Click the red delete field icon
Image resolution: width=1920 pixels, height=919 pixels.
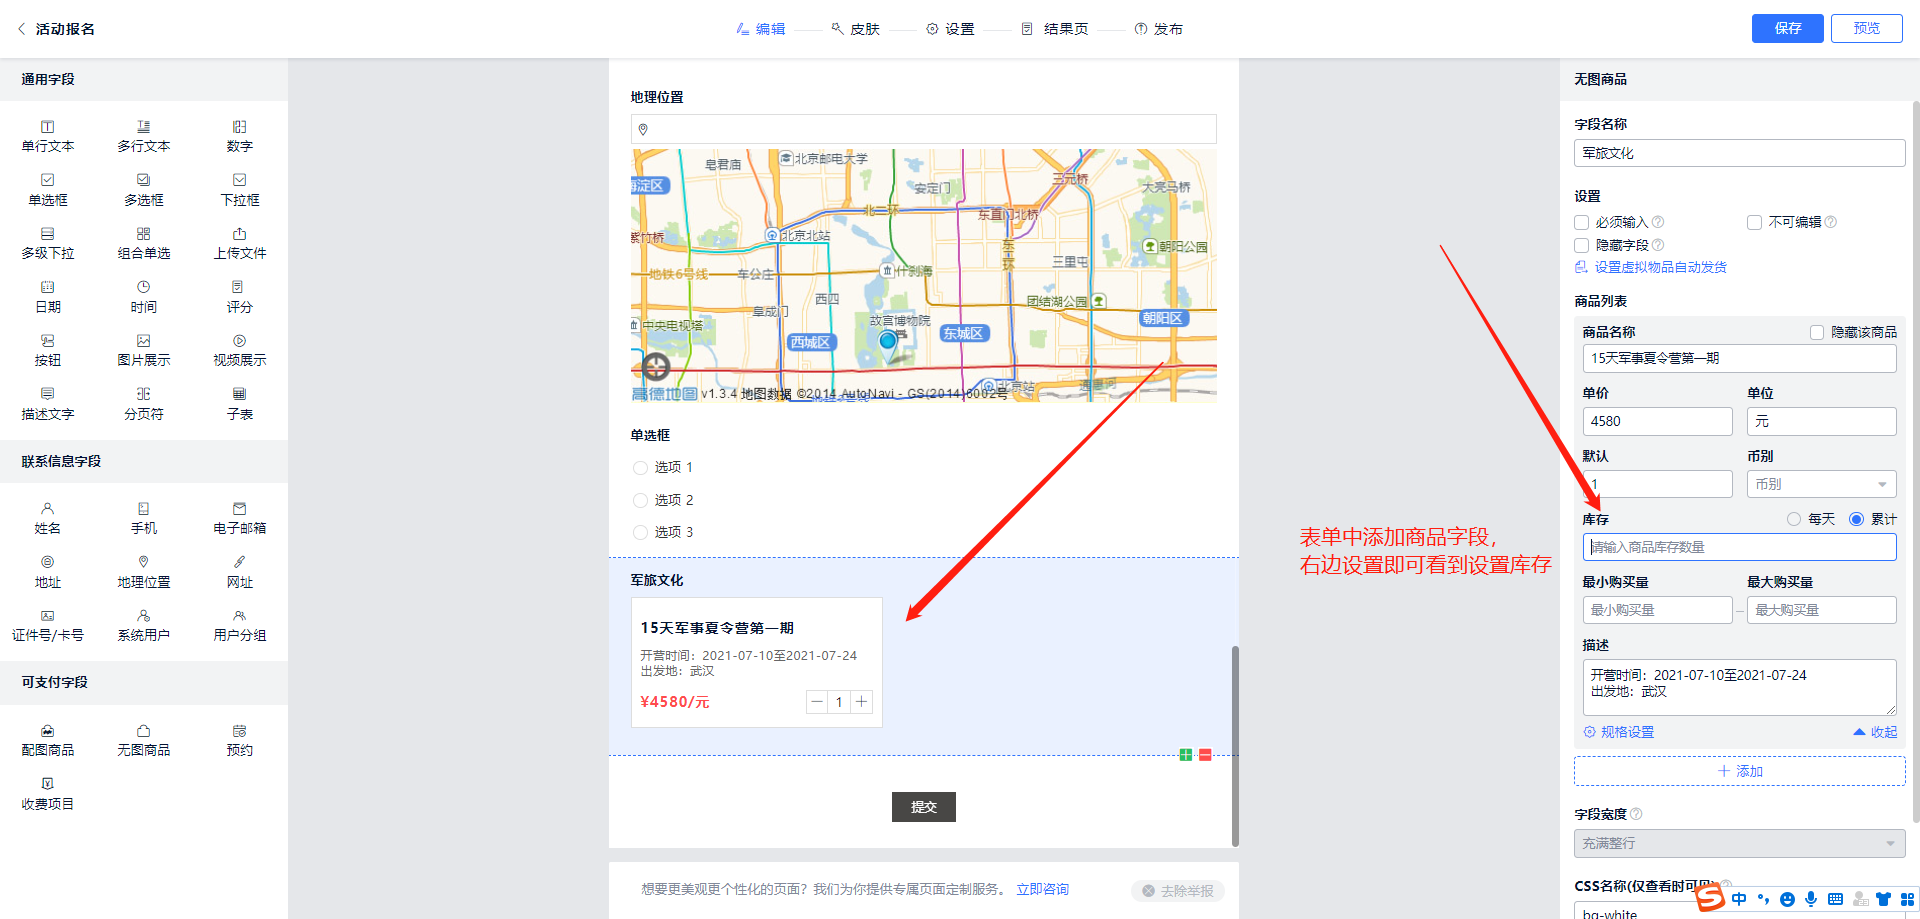[x=1205, y=755]
